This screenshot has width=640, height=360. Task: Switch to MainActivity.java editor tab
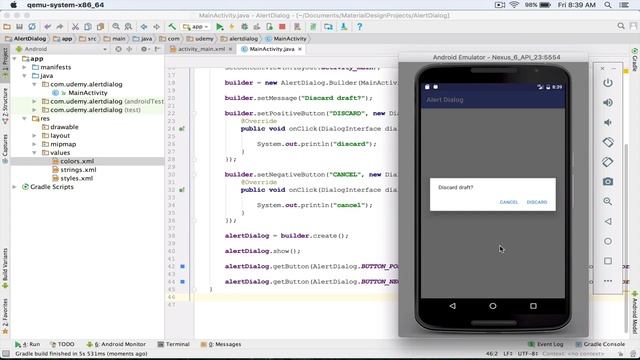271,49
